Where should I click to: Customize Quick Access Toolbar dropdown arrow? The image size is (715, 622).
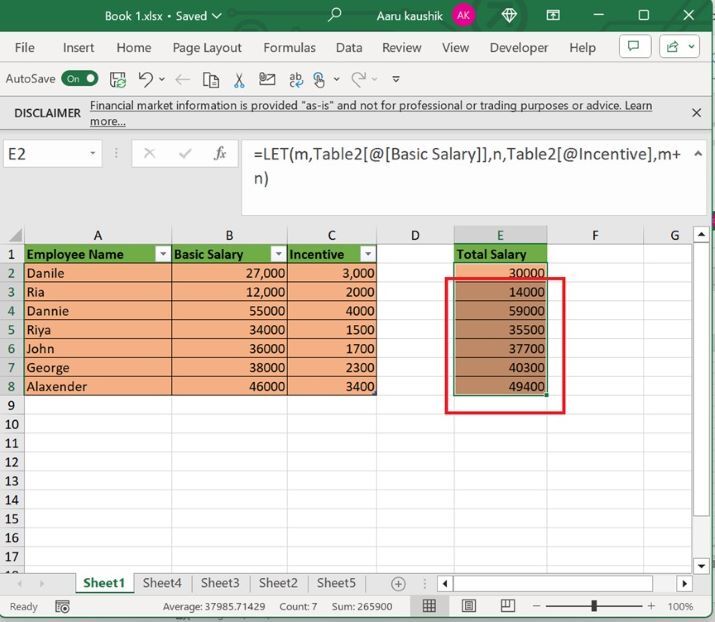pos(396,79)
